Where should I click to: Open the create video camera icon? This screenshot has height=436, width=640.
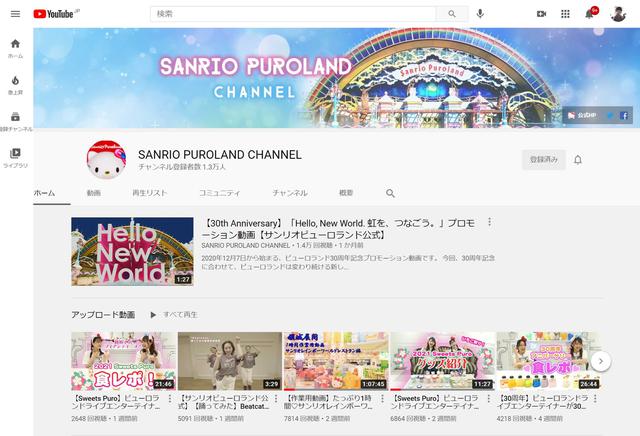pyautogui.click(x=541, y=14)
